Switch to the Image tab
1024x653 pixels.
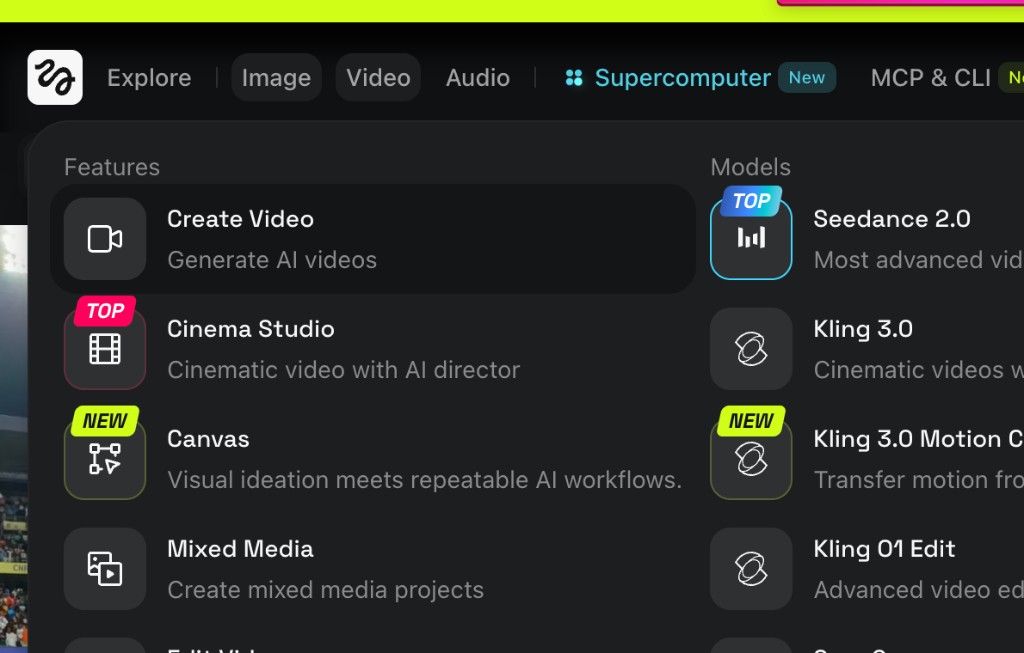(x=276, y=78)
